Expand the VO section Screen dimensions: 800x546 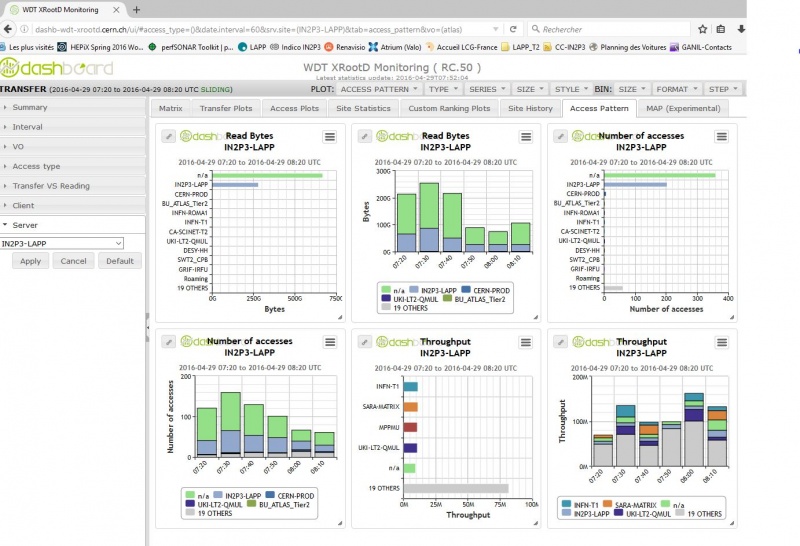[72, 146]
